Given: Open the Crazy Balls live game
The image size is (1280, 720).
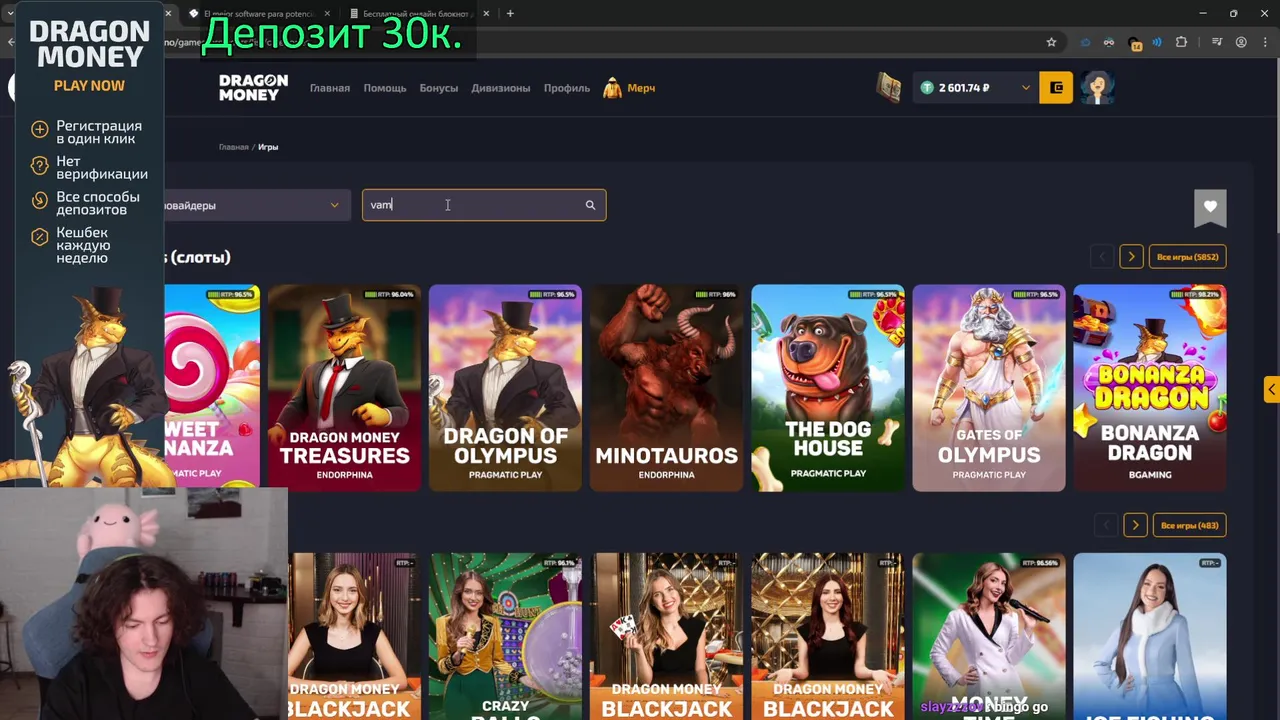Looking at the screenshot, I should click(x=505, y=636).
